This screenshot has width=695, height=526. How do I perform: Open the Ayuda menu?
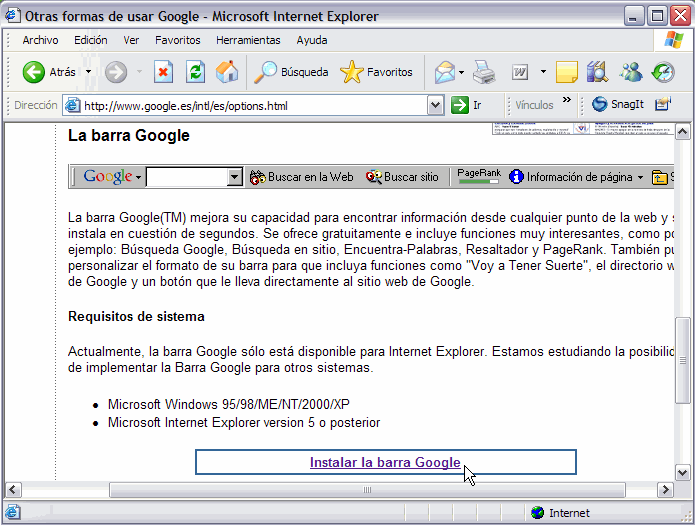(312, 40)
